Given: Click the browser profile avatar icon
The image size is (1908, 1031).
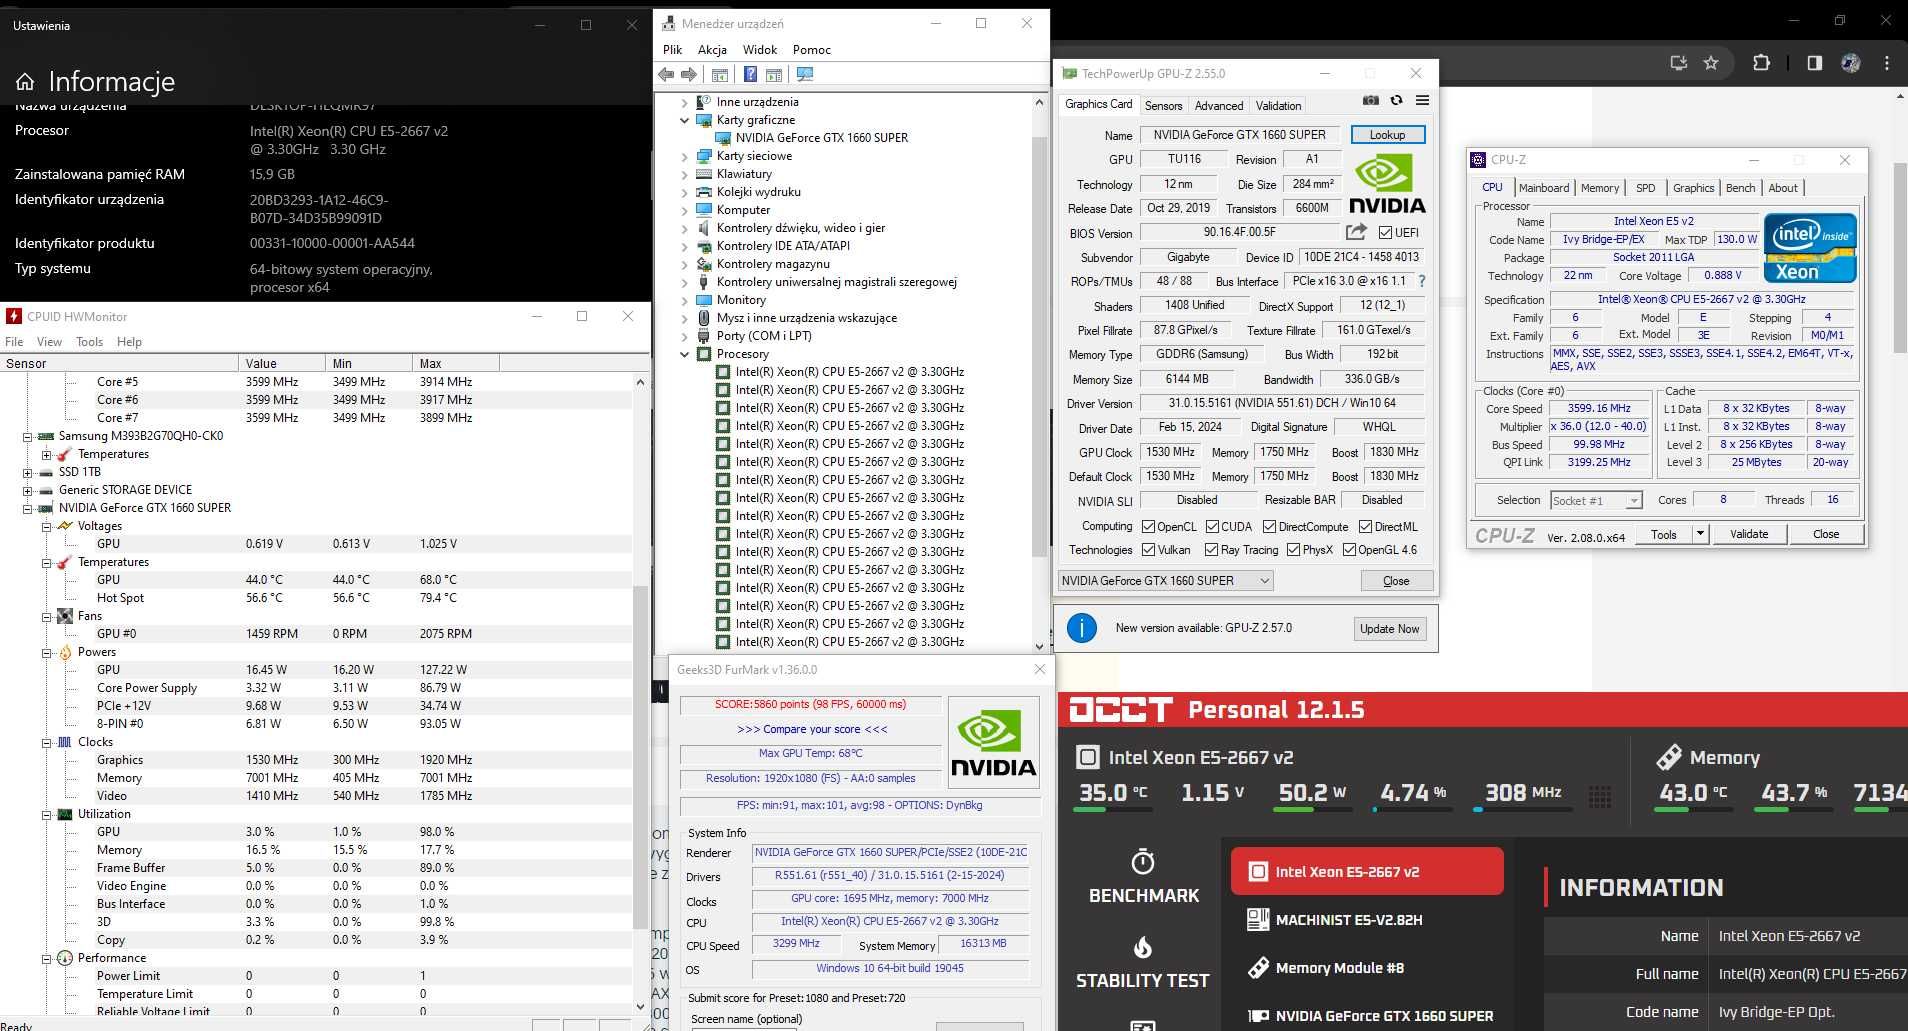Looking at the screenshot, I should point(1851,63).
